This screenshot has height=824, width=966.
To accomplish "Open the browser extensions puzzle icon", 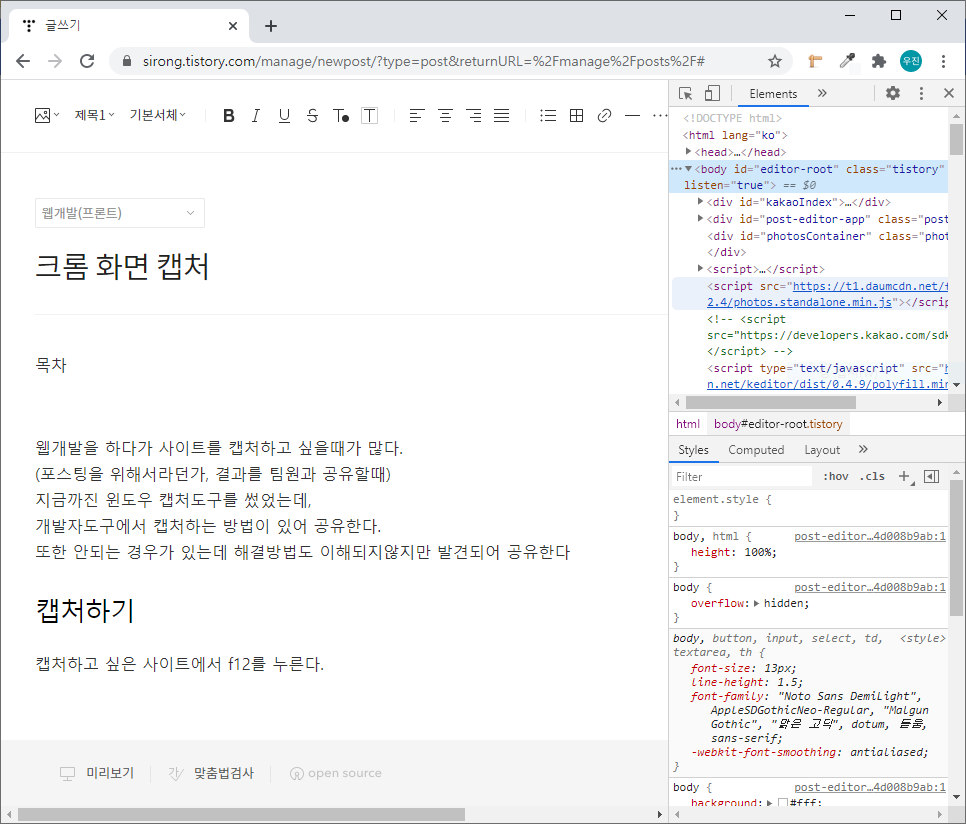I will click(879, 61).
